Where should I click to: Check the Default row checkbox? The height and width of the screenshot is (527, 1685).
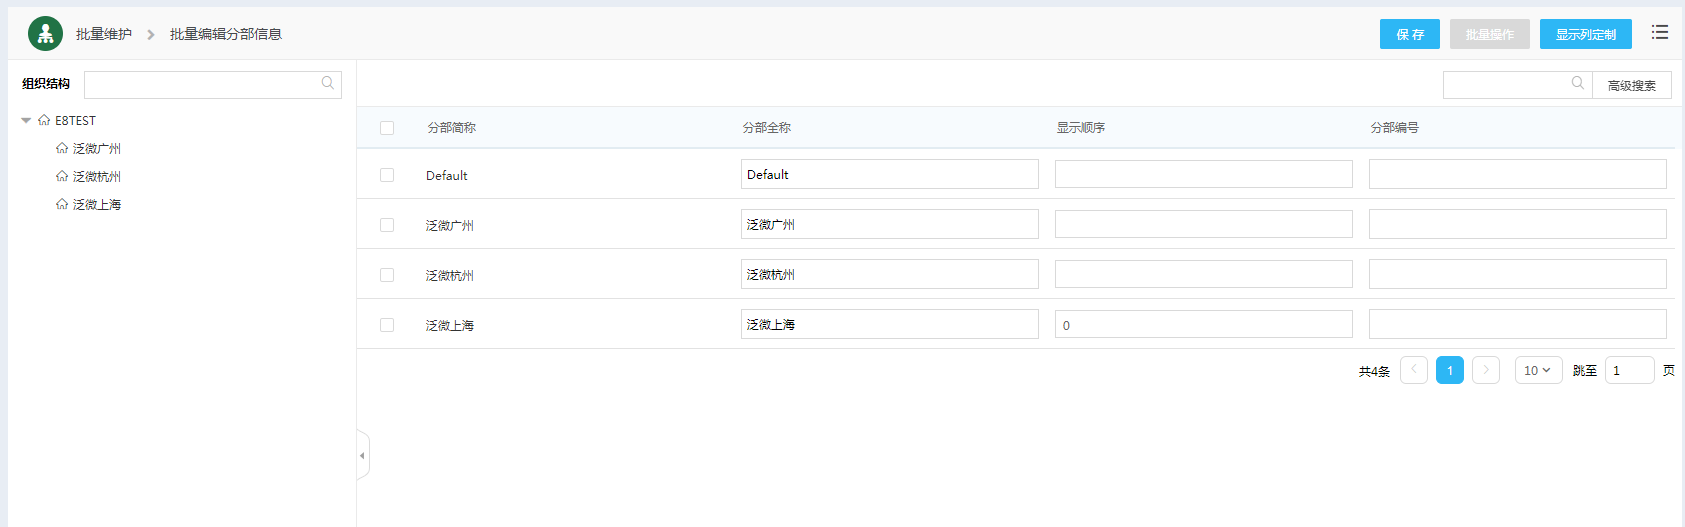(x=387, y=175)
